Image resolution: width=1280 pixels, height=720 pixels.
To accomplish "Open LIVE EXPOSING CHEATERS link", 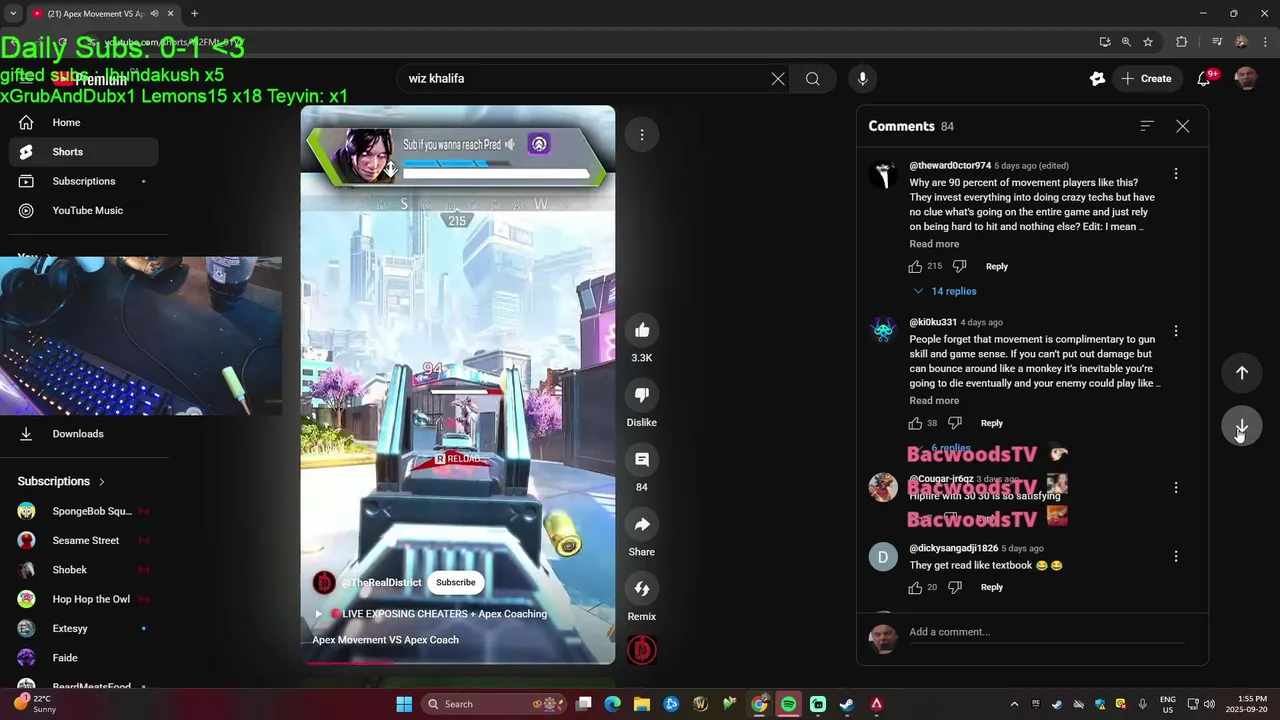I will click(438, 614).
